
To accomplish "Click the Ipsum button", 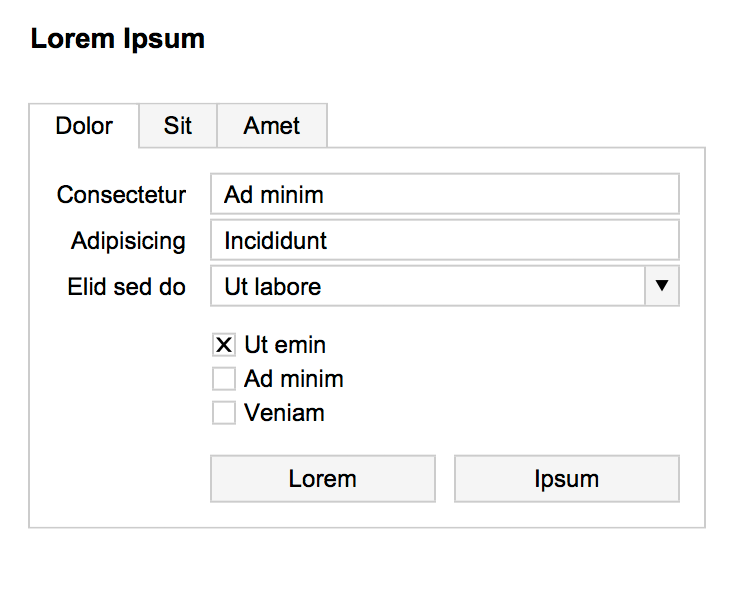I will tap(566, 479).
